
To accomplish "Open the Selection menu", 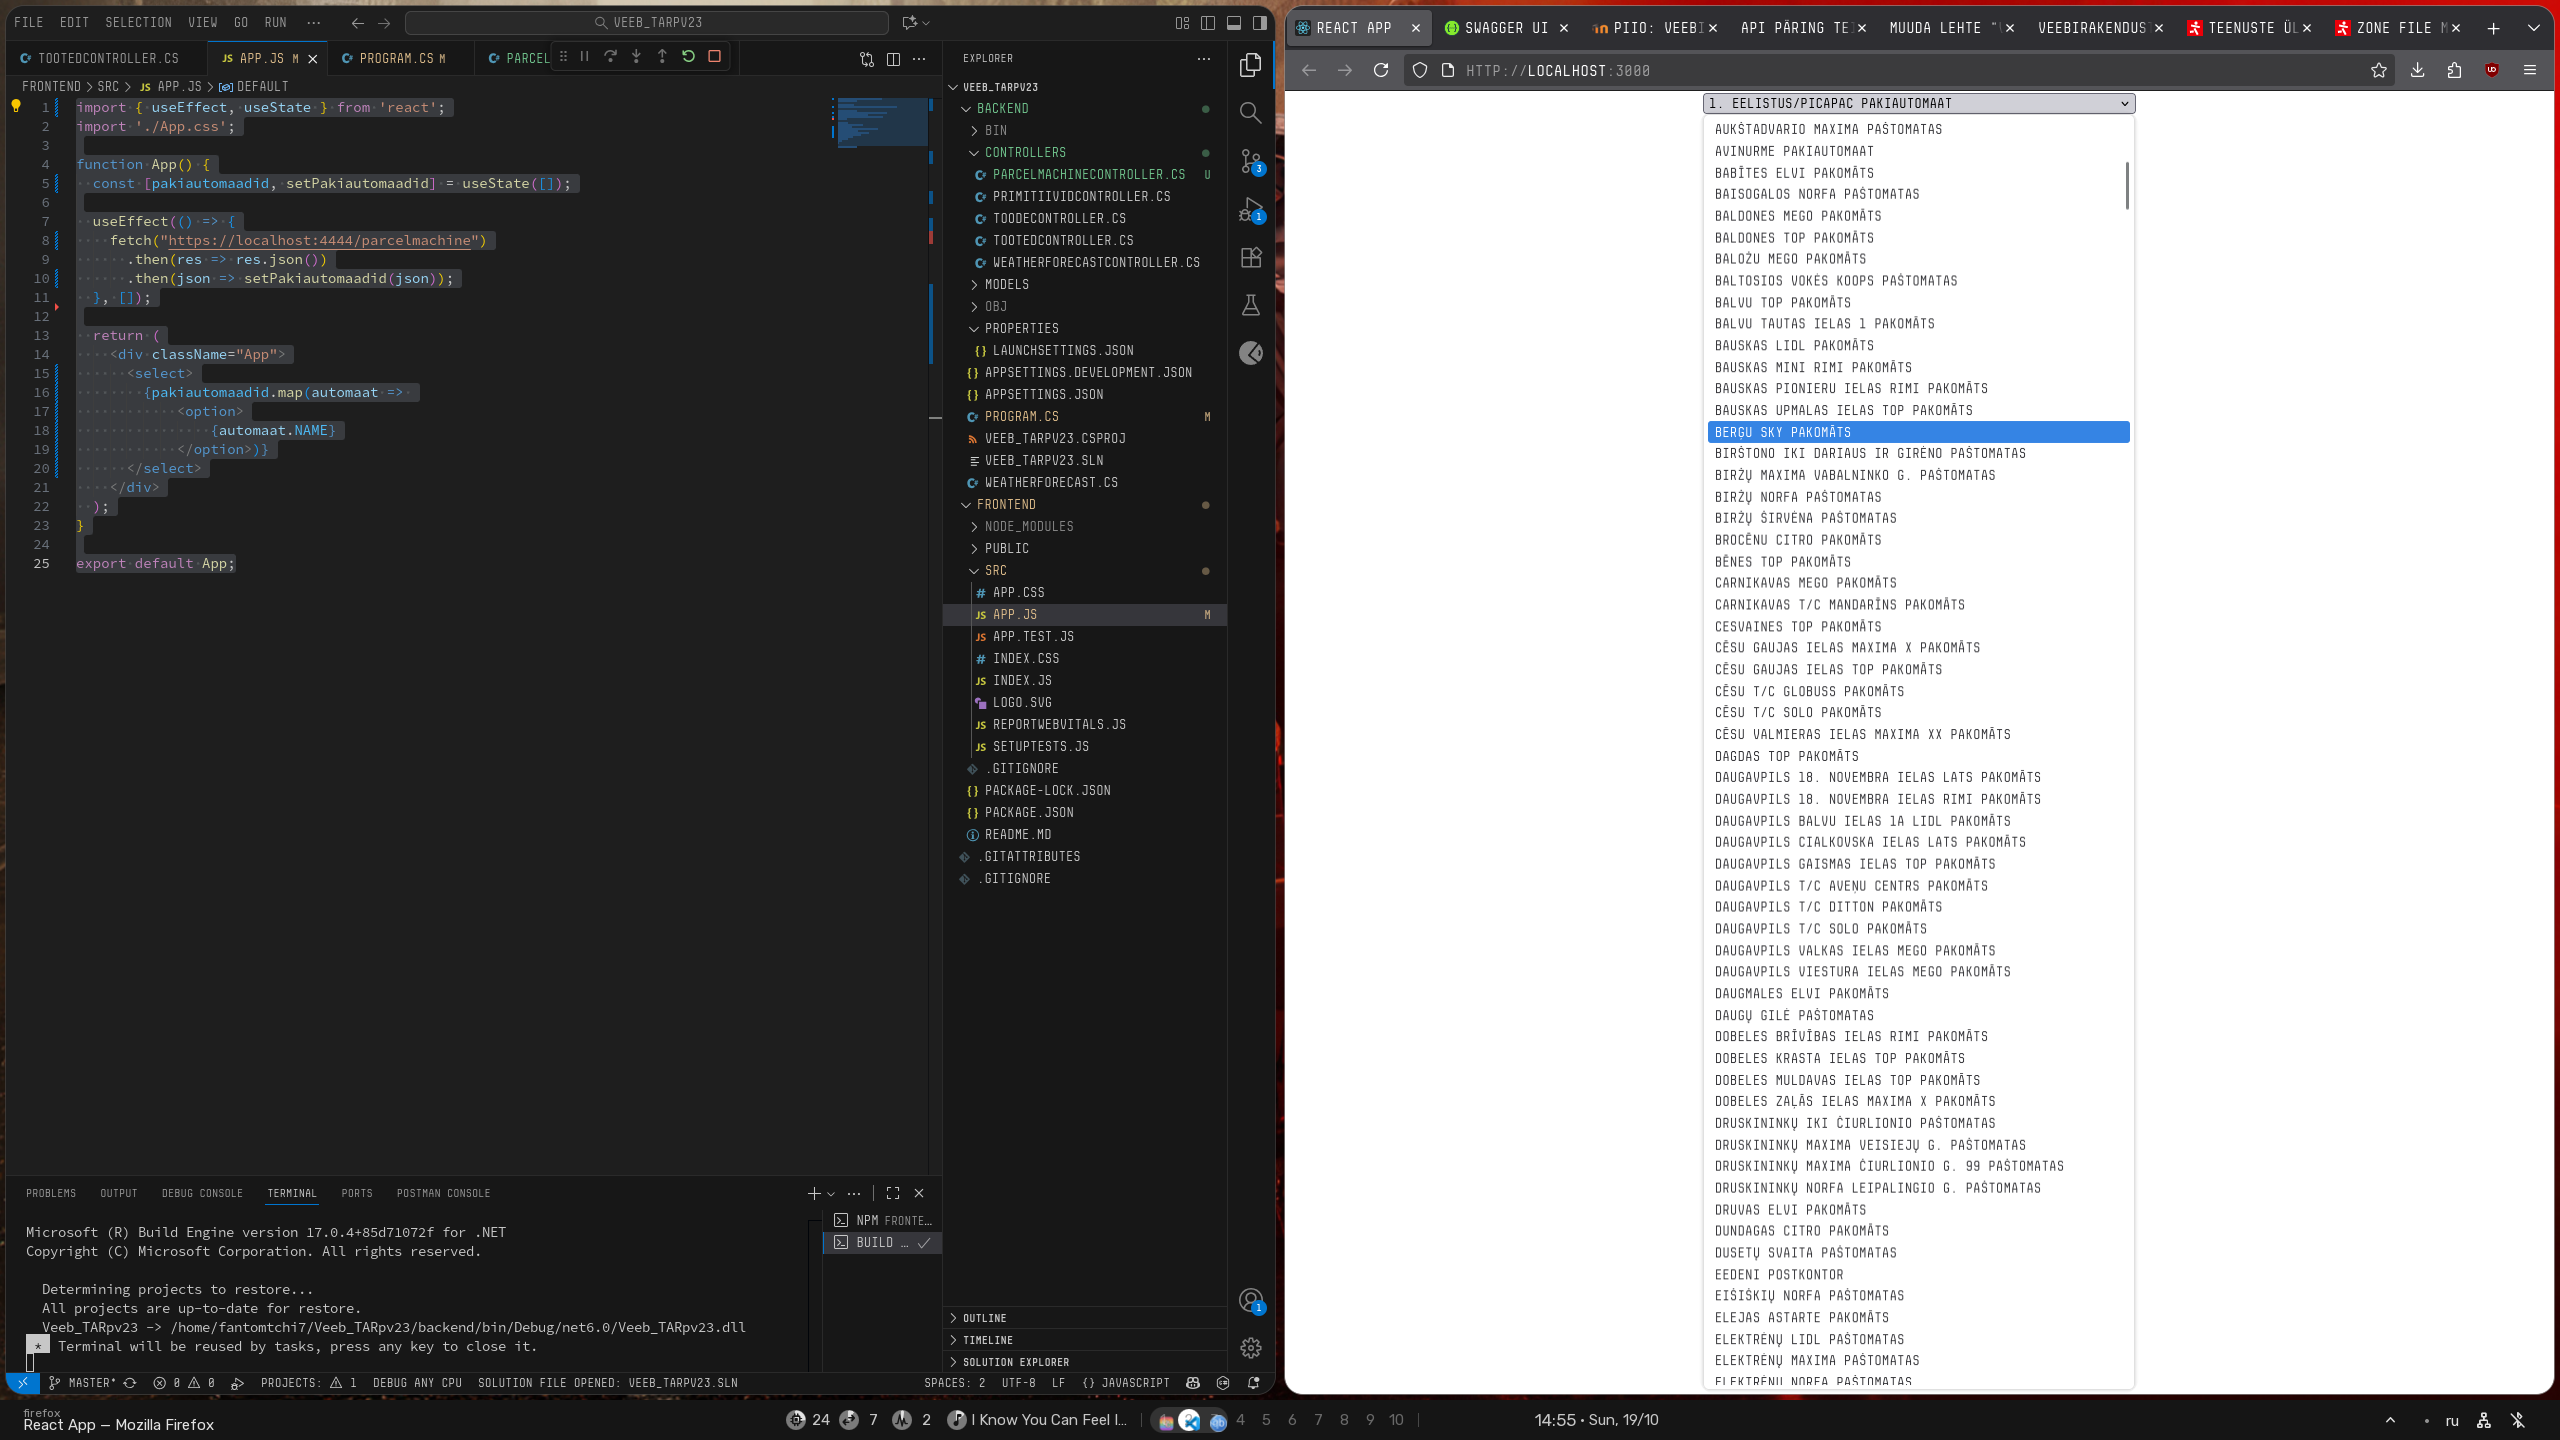I will [x=138, y=22].
